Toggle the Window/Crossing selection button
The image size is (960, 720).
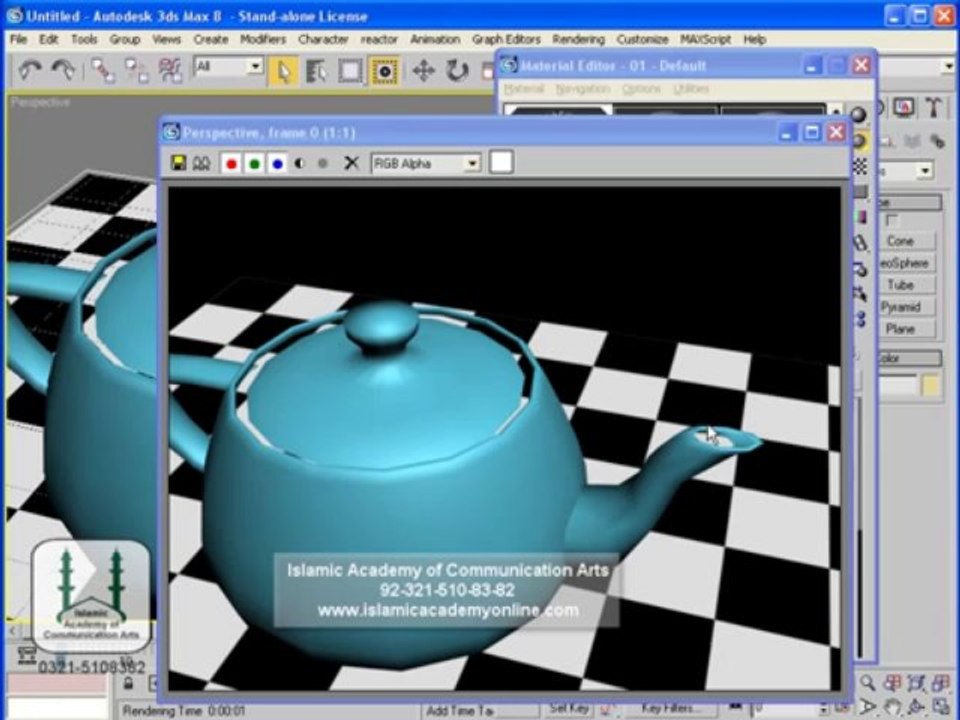tap(384, 71)
